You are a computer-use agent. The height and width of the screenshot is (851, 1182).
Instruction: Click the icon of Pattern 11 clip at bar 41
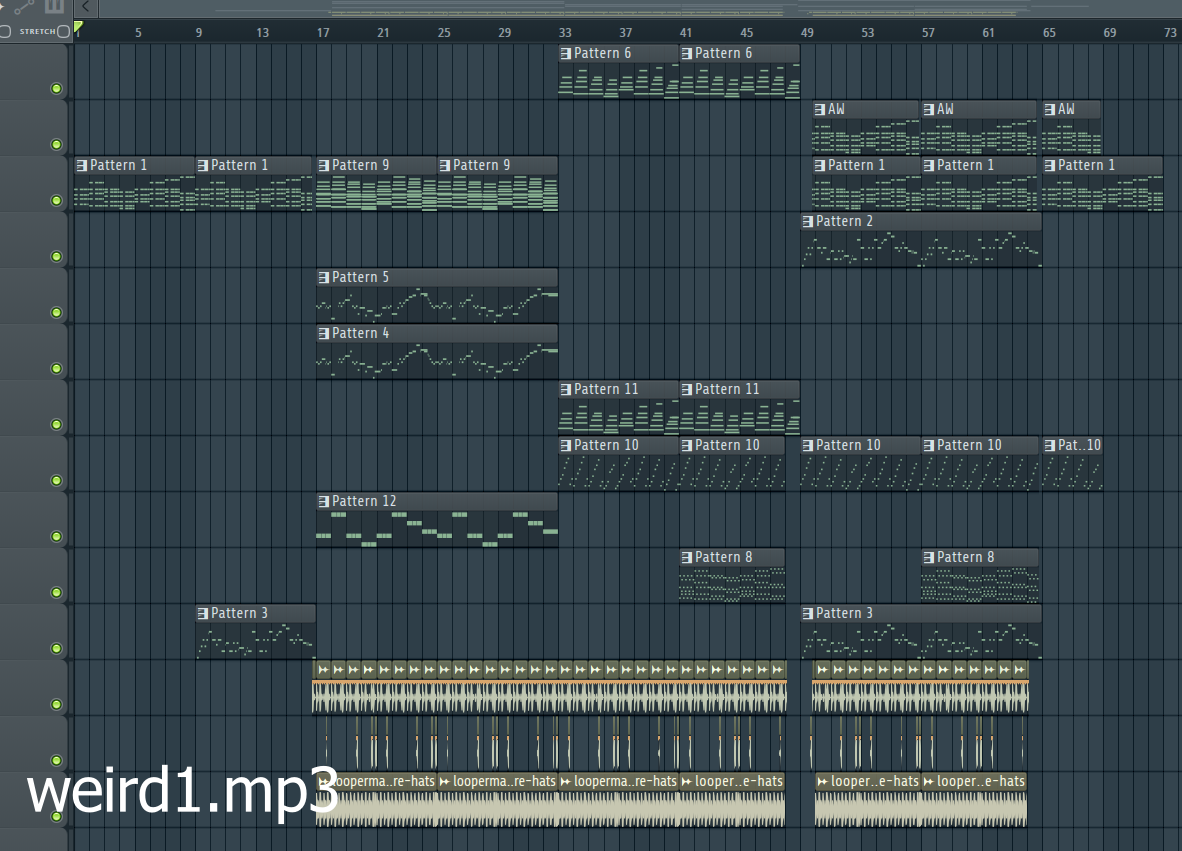686,390
